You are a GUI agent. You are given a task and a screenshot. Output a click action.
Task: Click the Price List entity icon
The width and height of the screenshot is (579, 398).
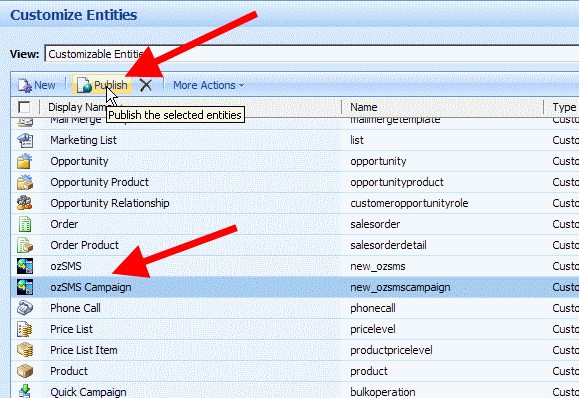click(x=25, y=329)
